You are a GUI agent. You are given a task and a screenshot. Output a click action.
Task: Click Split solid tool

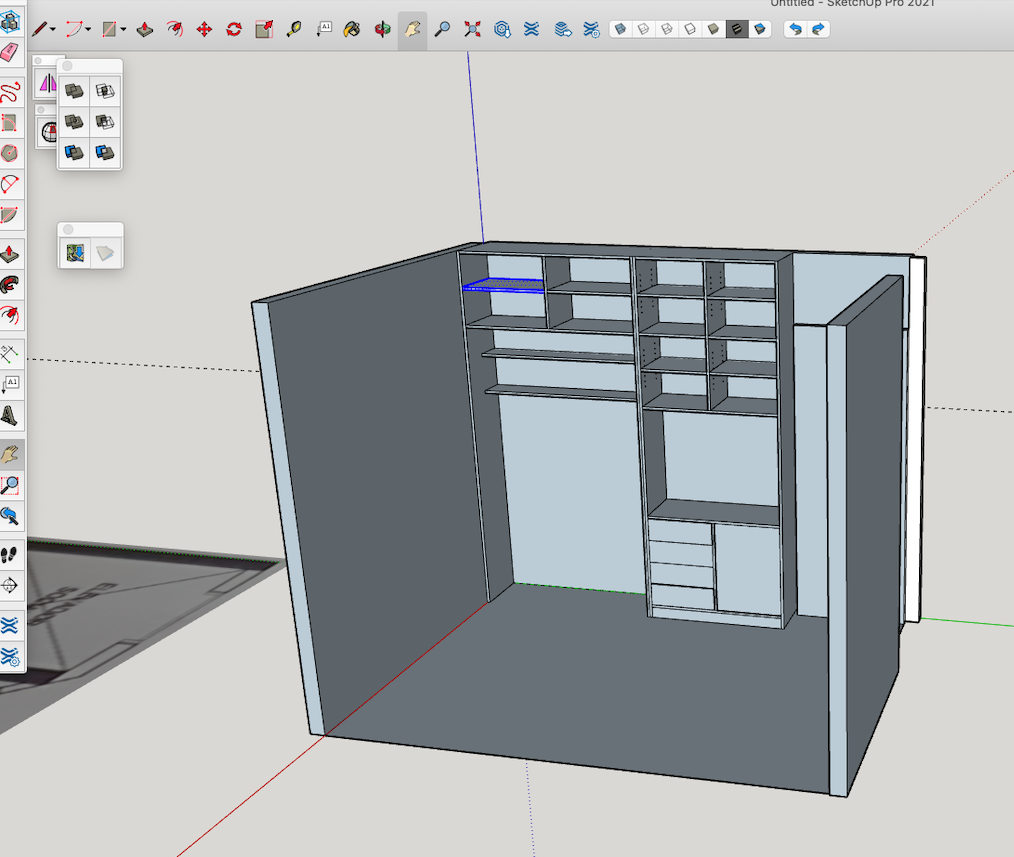pyautogui.click(x=105, y=153)
